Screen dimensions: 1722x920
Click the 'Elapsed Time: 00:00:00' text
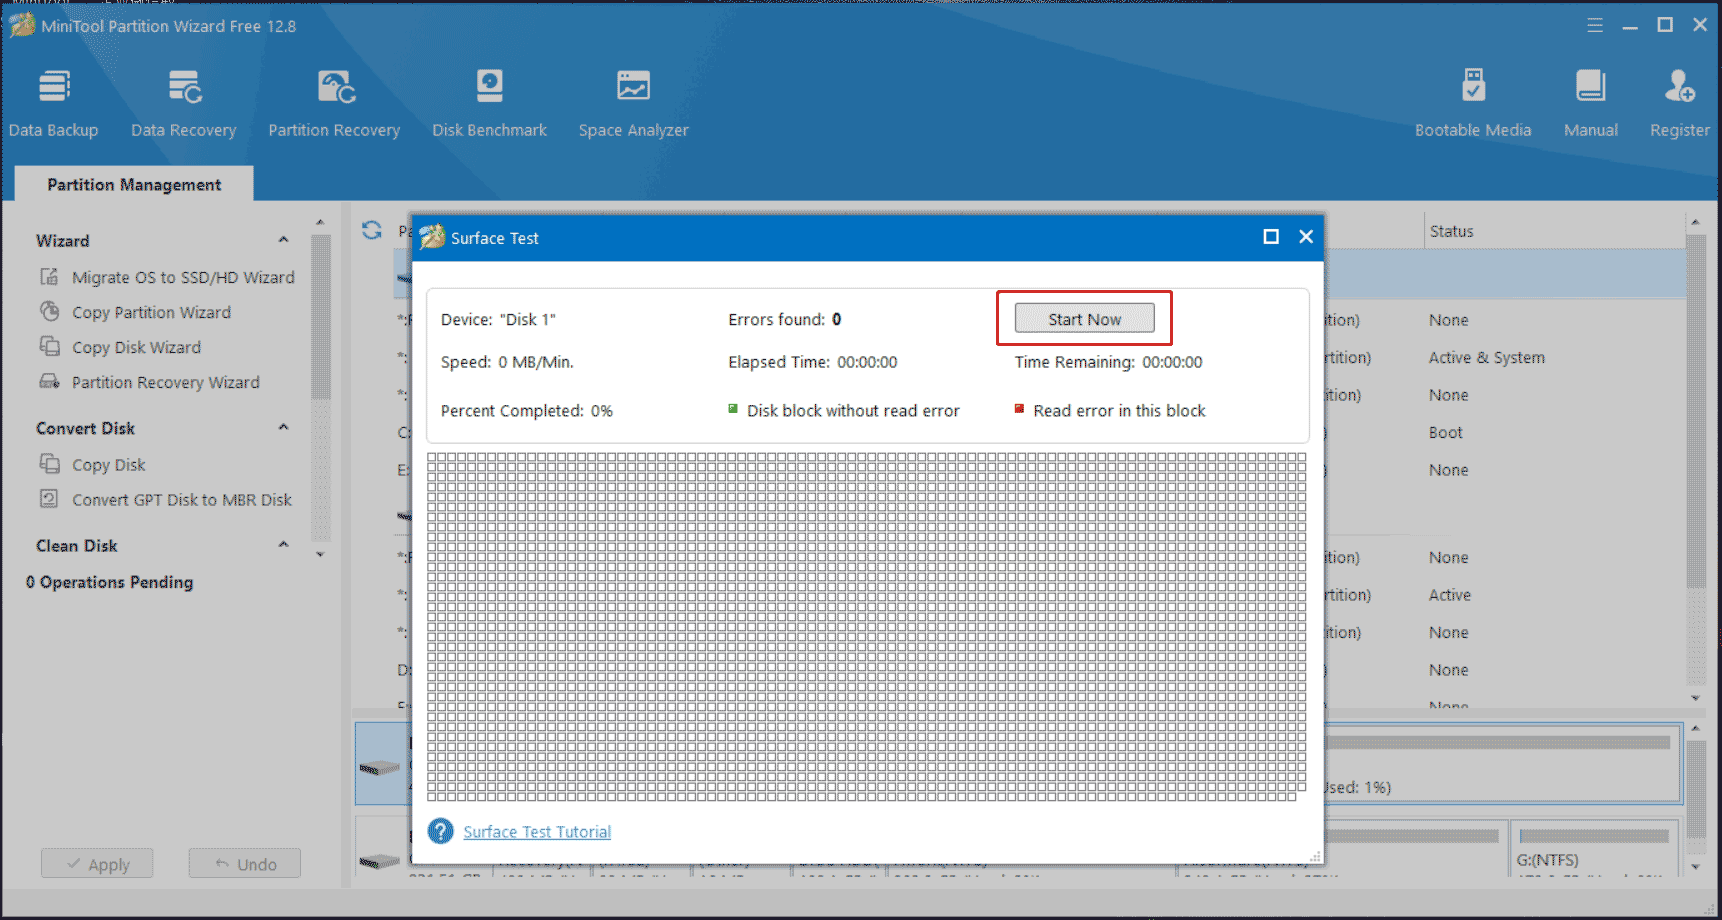(813, 362)
